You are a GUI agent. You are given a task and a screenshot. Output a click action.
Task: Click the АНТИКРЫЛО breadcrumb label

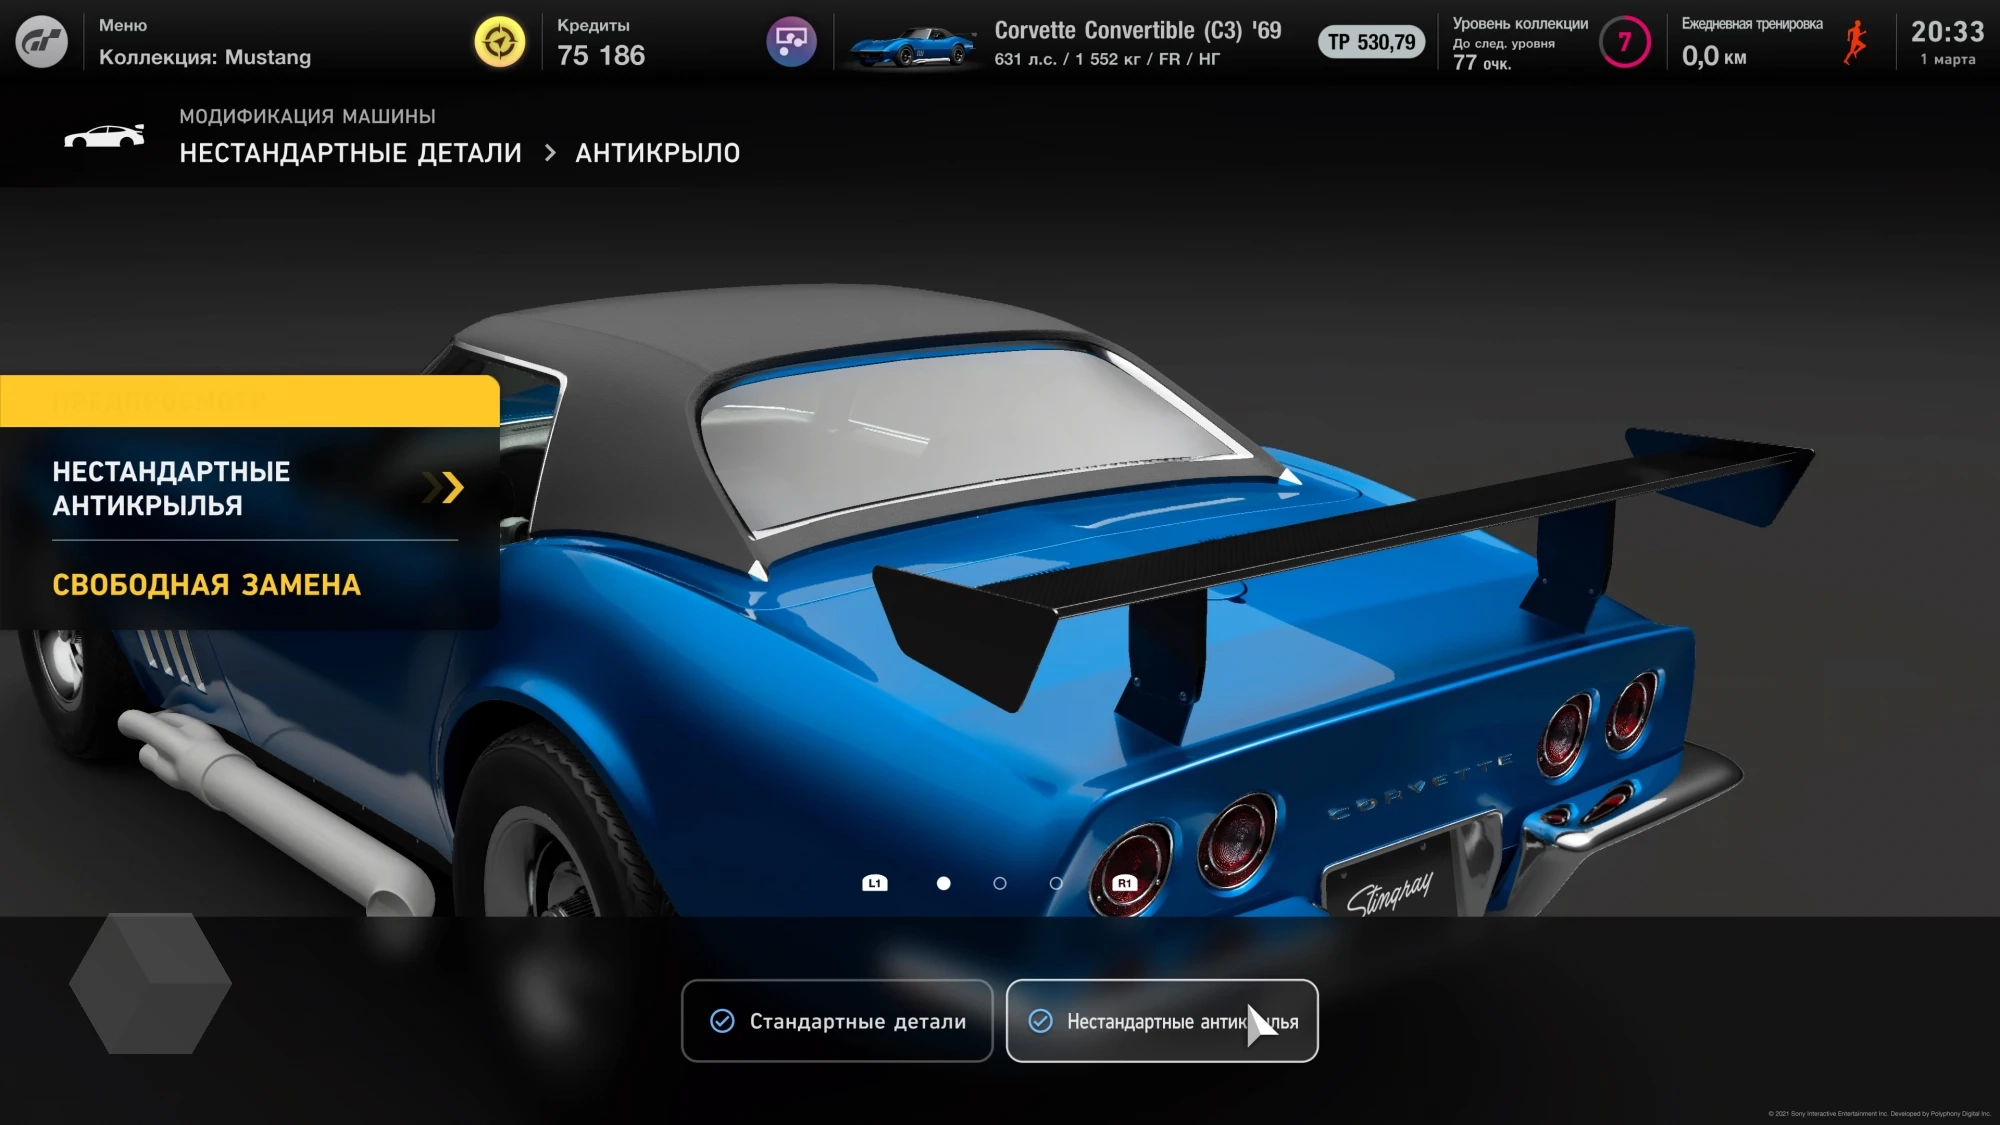tap(657, 153)
